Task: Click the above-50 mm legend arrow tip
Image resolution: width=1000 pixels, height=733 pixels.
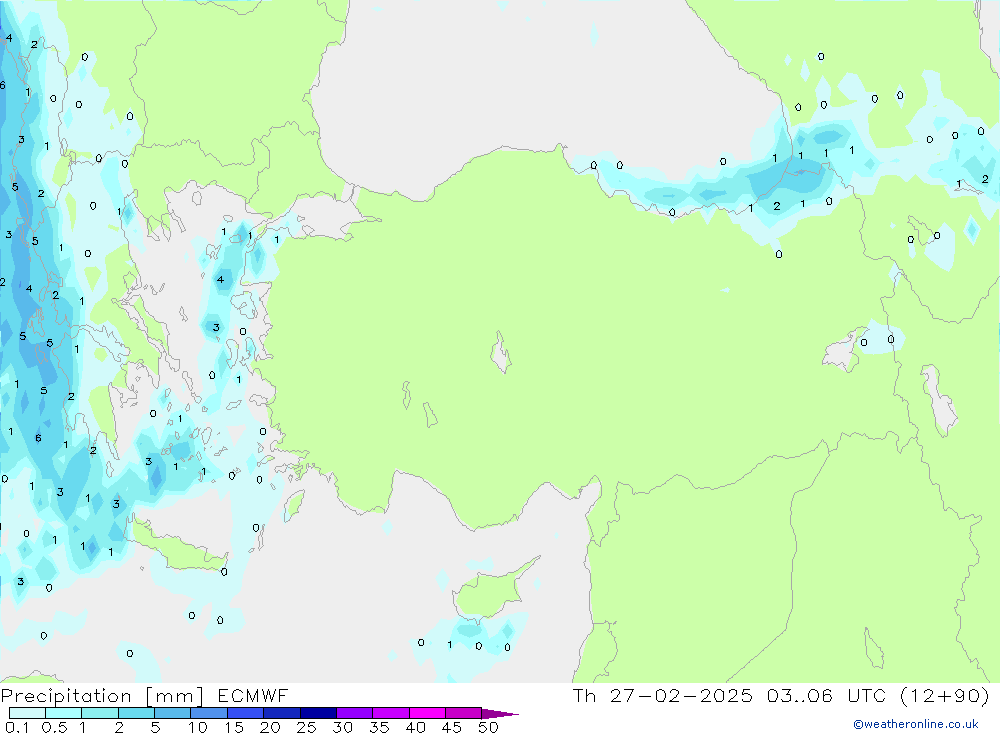Action: (x=501, y=714)
